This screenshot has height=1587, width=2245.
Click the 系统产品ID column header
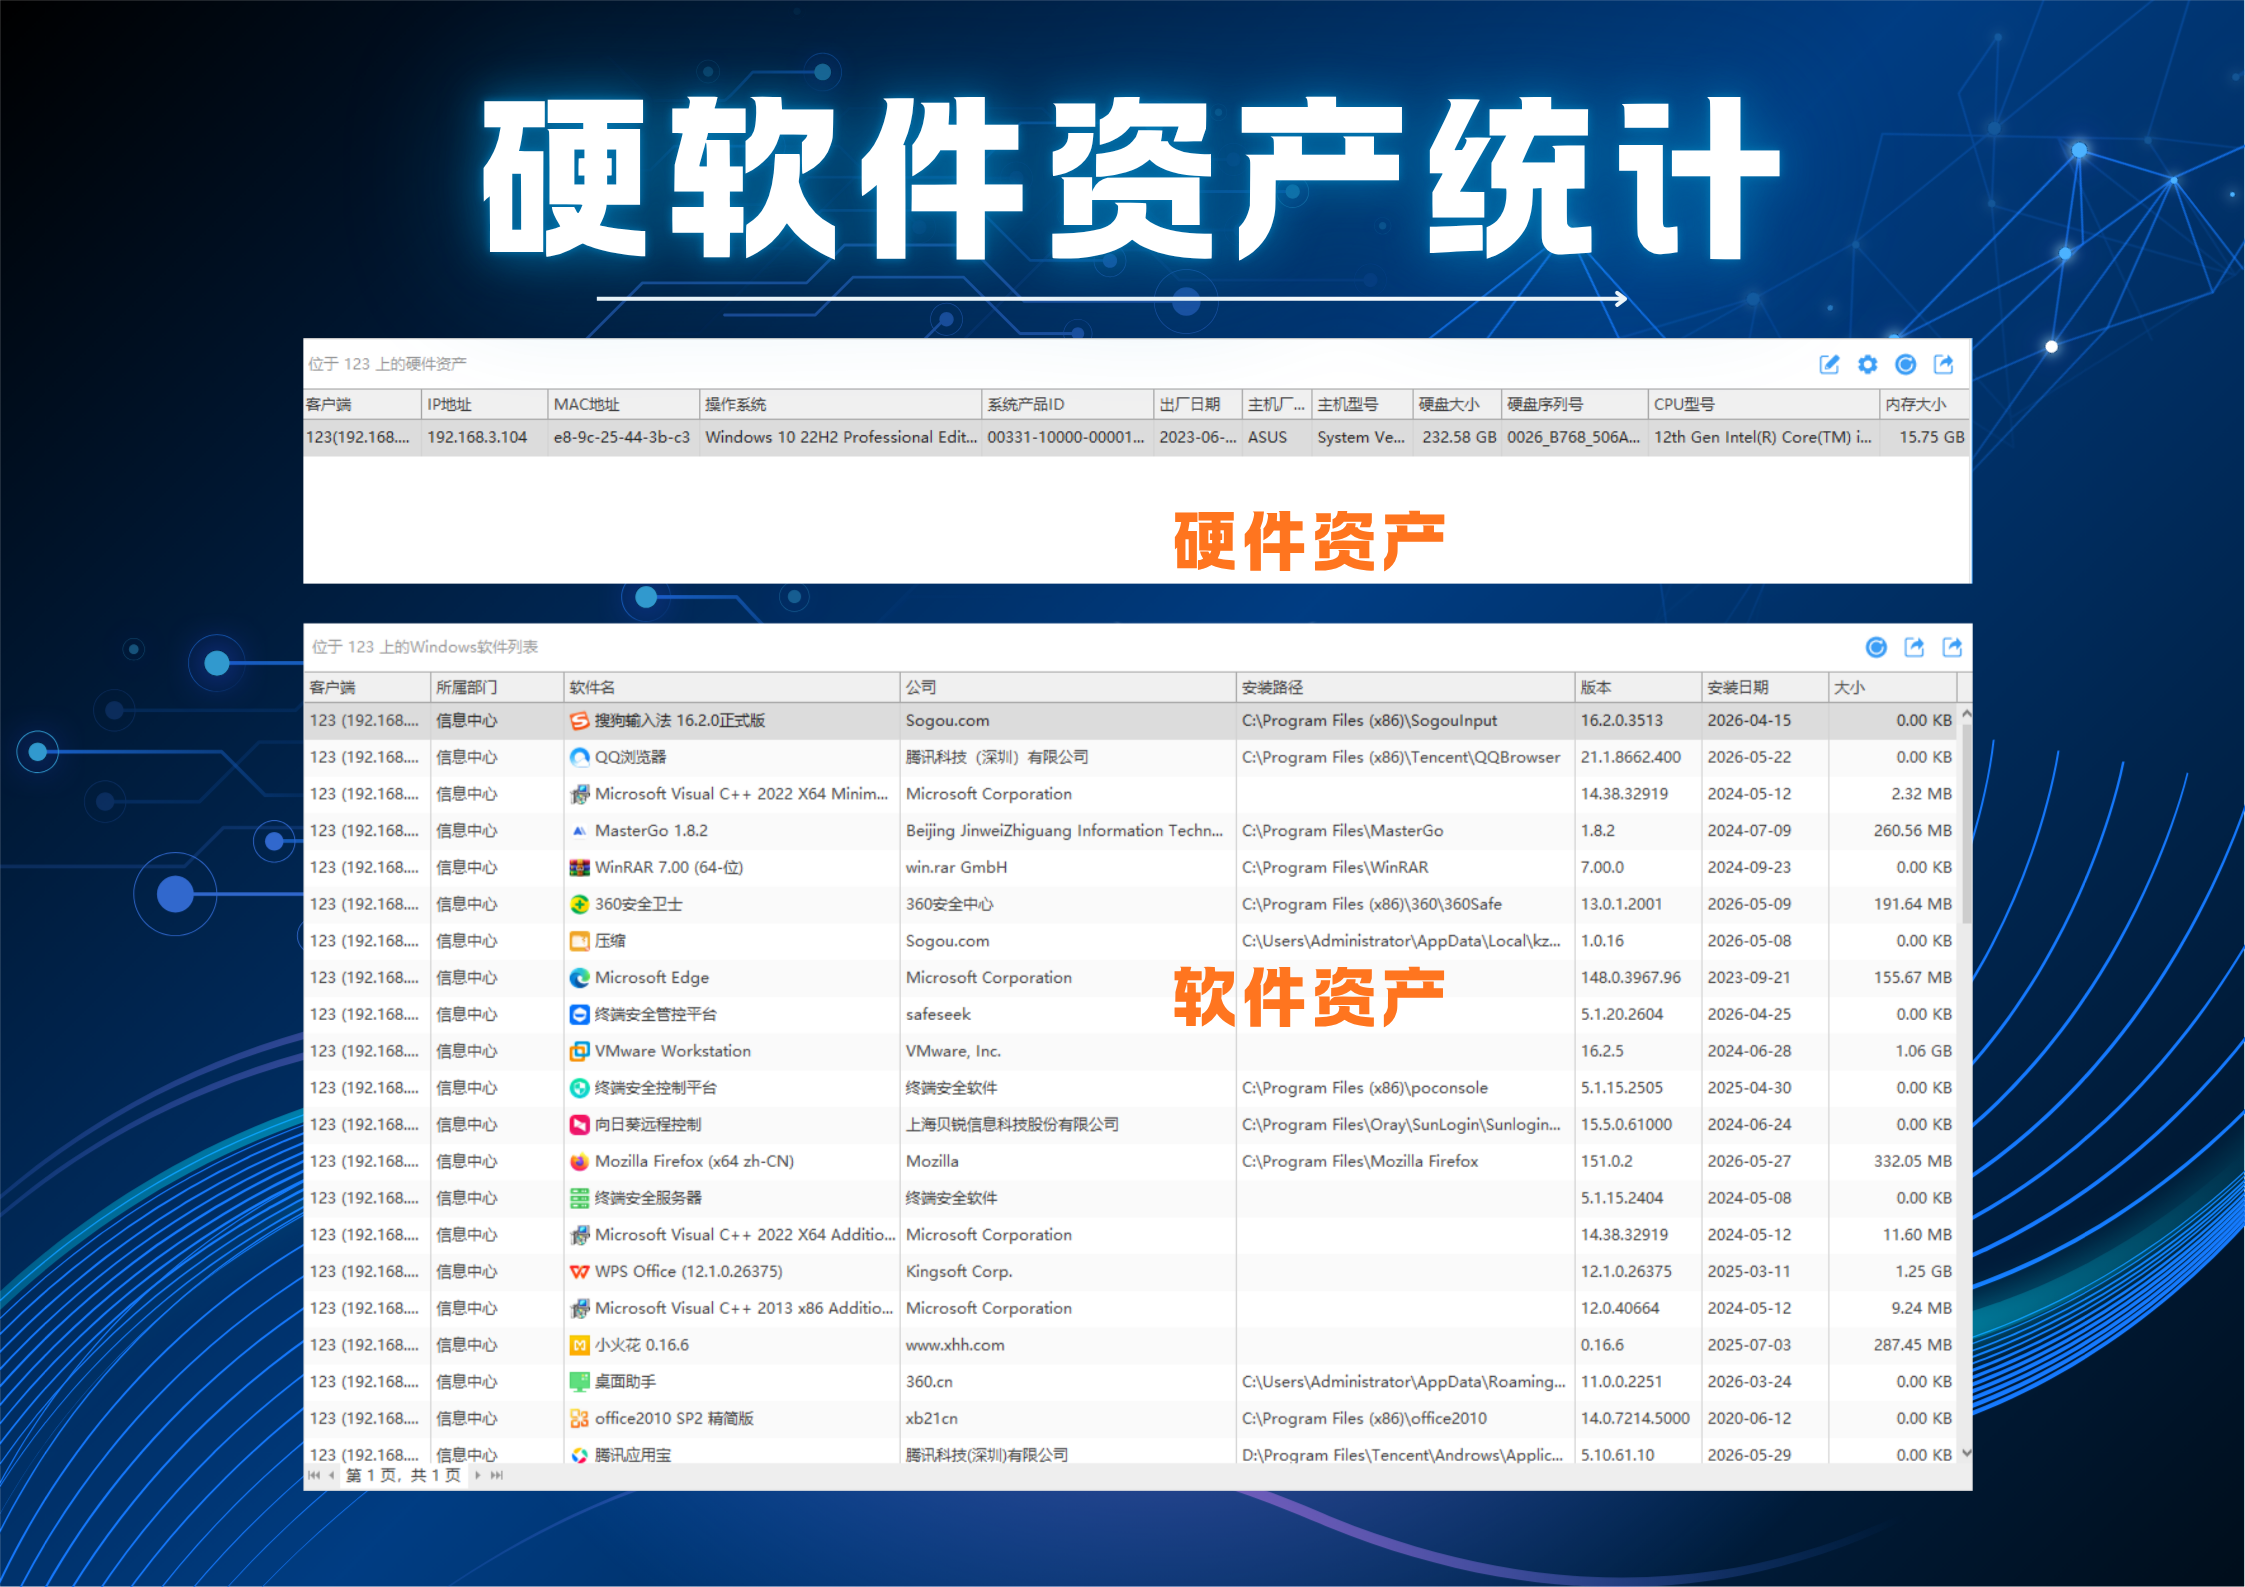1067,404
